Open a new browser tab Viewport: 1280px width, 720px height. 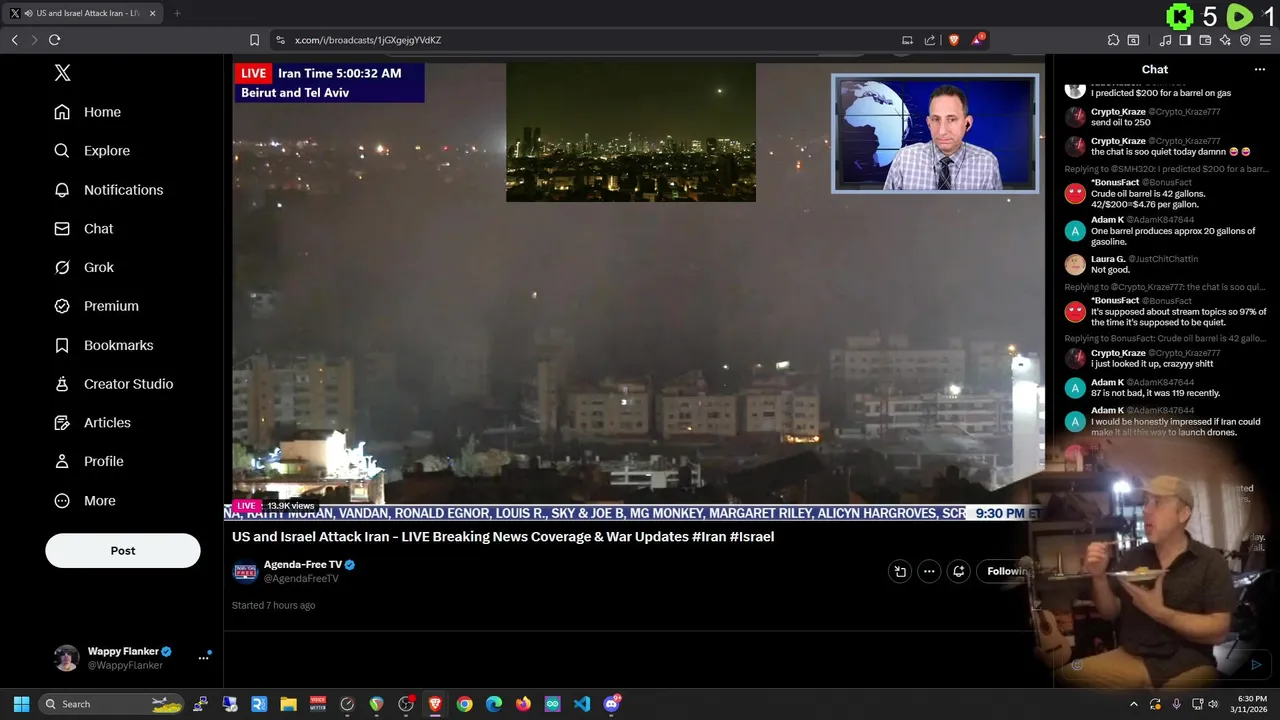coord(177,13)
